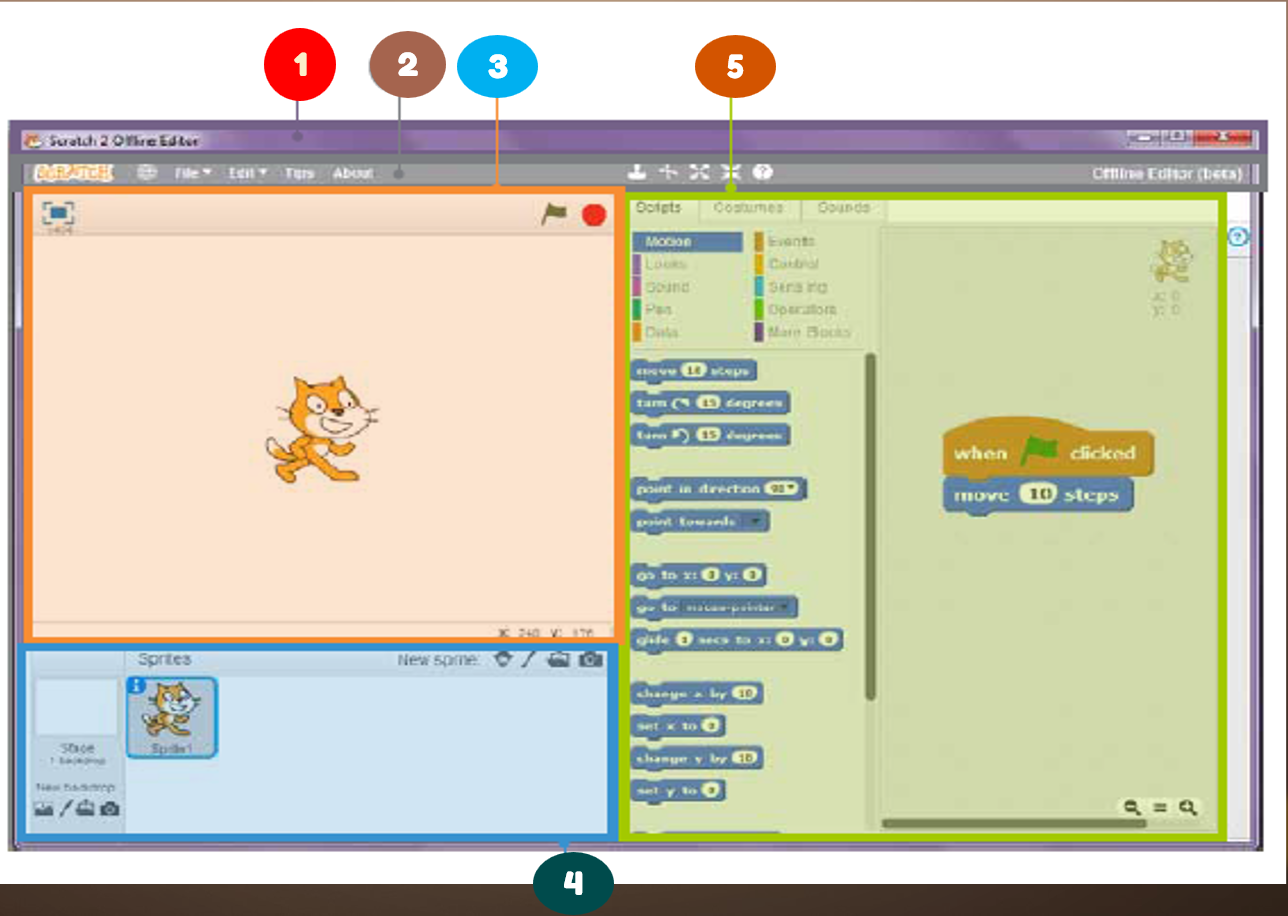Choose the Shrink sprite tool icon
The image size is (1288, 916).
click(x=731, y=172)
